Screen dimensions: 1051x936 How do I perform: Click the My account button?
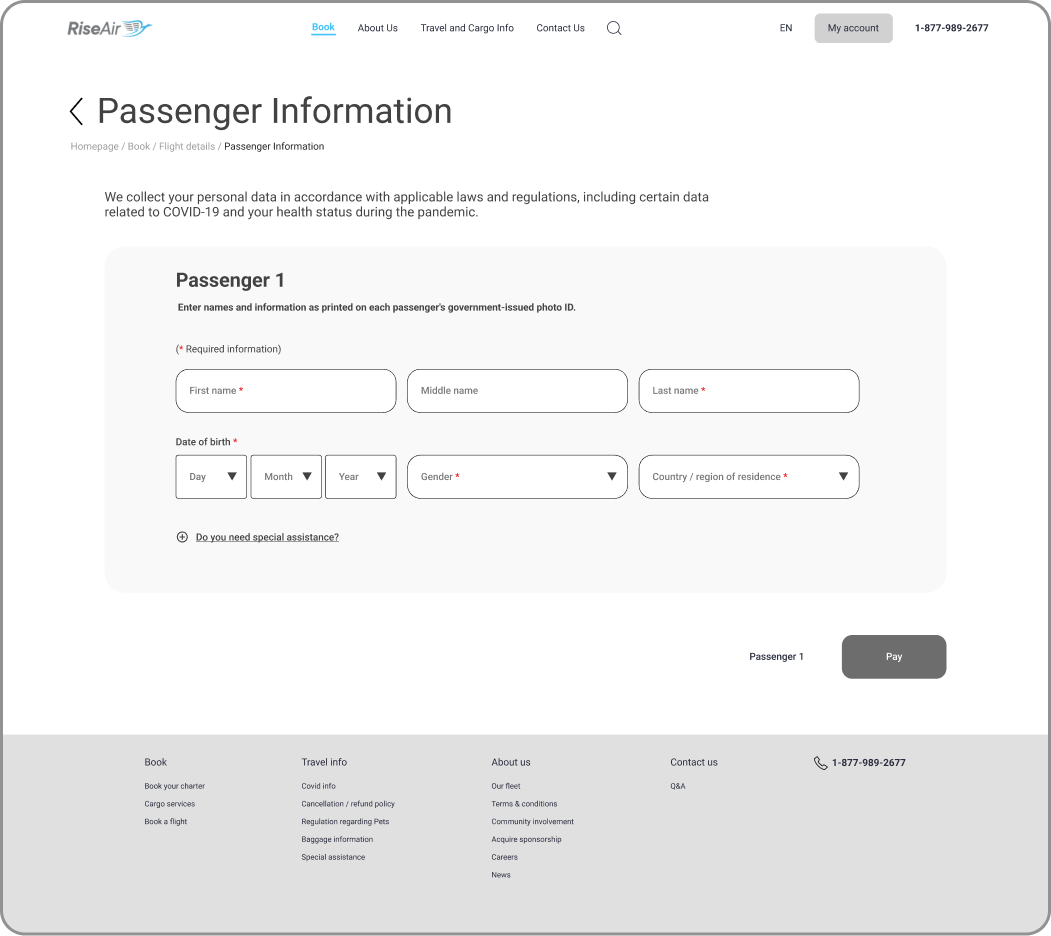(853, 28)
